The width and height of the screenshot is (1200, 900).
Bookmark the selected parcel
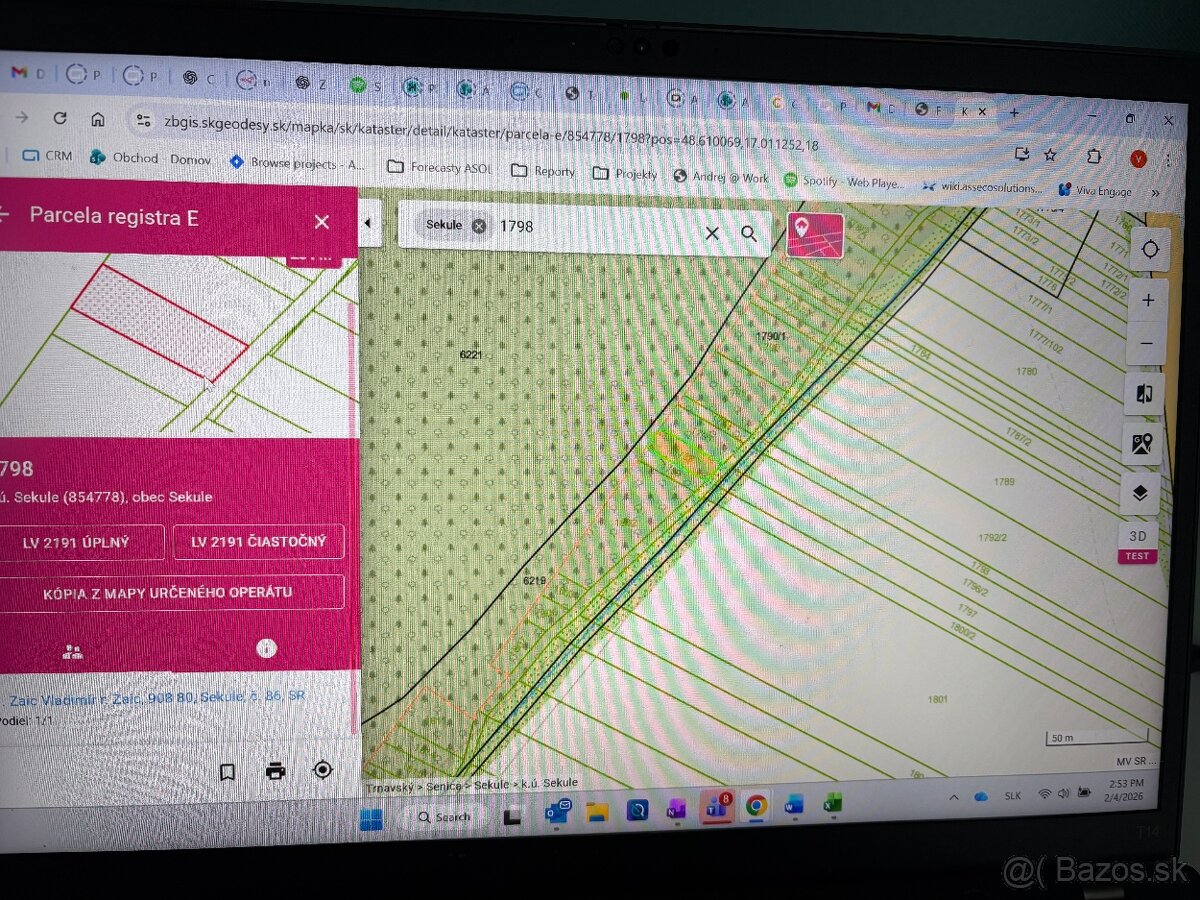[227, 772]
